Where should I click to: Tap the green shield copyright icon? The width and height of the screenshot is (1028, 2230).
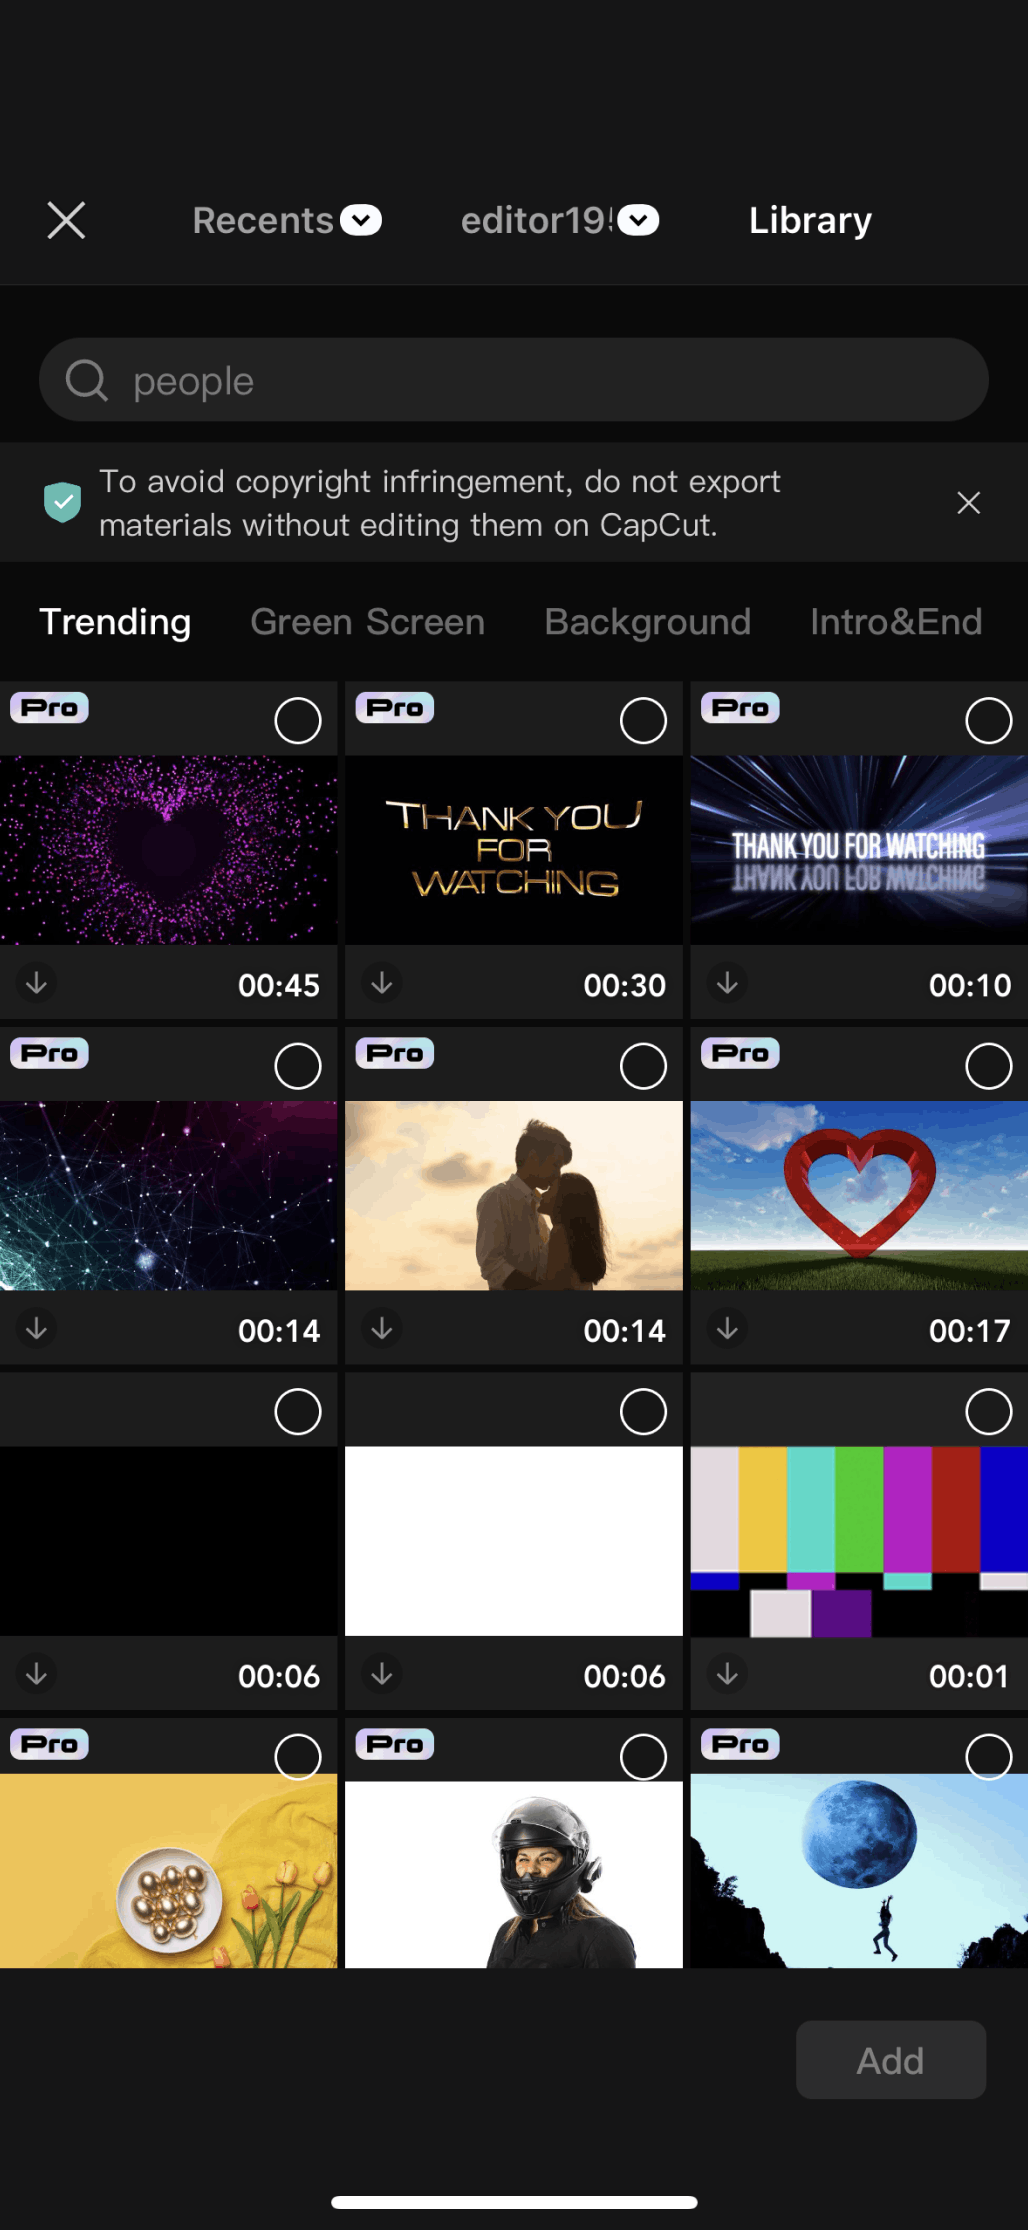point(62,502)
